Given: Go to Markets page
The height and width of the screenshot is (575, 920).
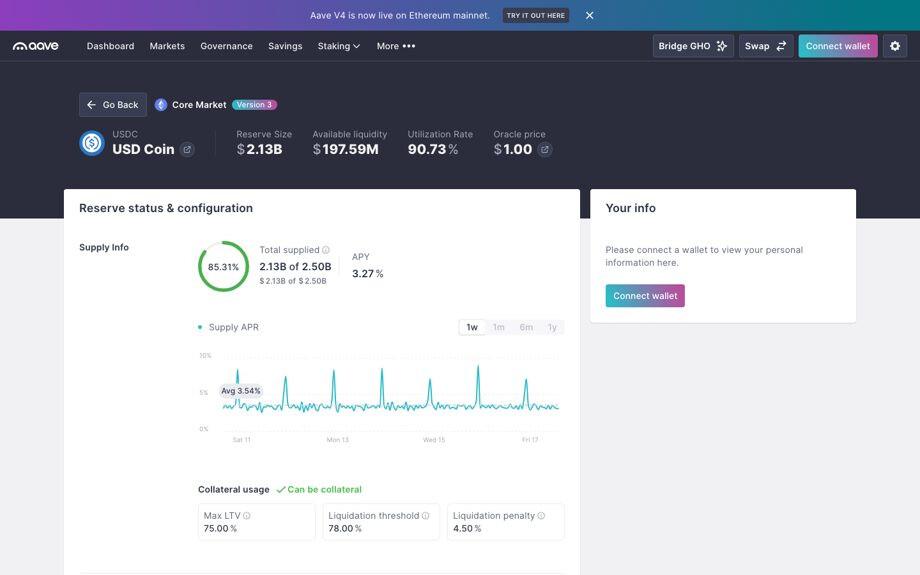Looking at the screenshot, I should 167,46.
